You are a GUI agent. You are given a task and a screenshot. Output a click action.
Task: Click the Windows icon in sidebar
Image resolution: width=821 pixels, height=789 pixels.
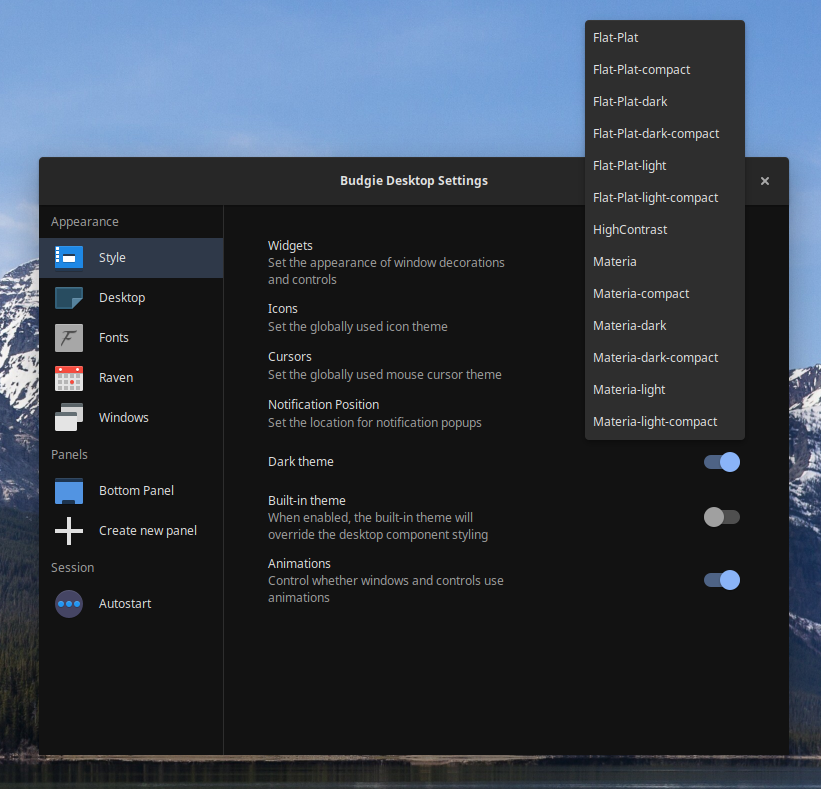point(69,417)
